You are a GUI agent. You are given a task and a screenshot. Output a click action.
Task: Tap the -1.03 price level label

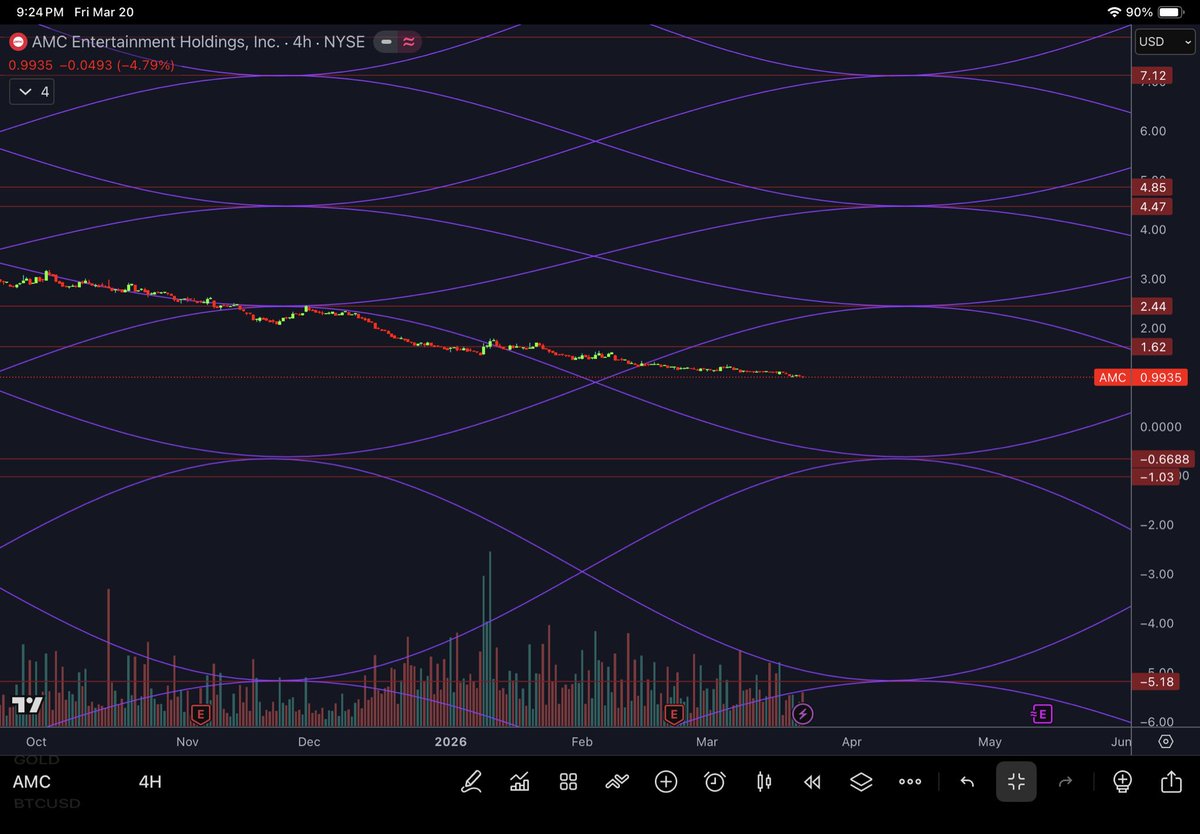1156,477
